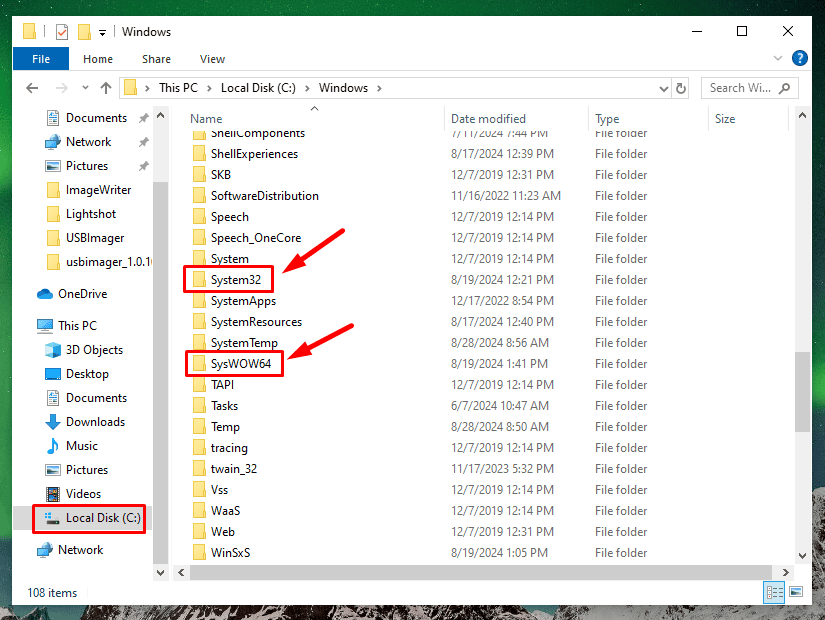The height and width of the screenshot is (620, 825).
Task: Click This PC in the address bar
Action: [x=178, y=88]
